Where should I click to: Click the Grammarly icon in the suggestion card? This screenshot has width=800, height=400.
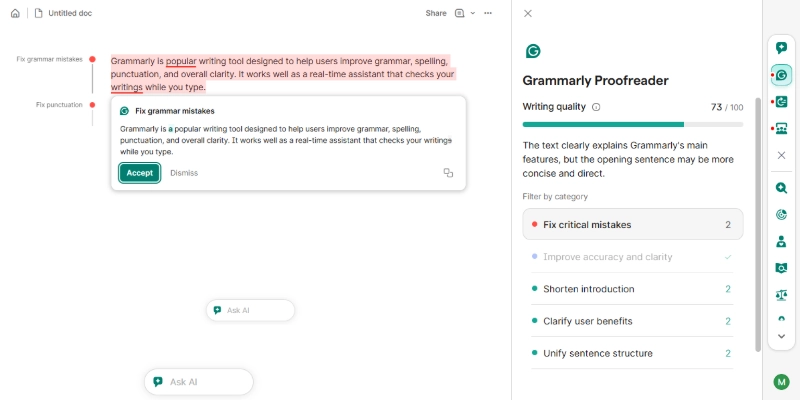click(124, 111)
